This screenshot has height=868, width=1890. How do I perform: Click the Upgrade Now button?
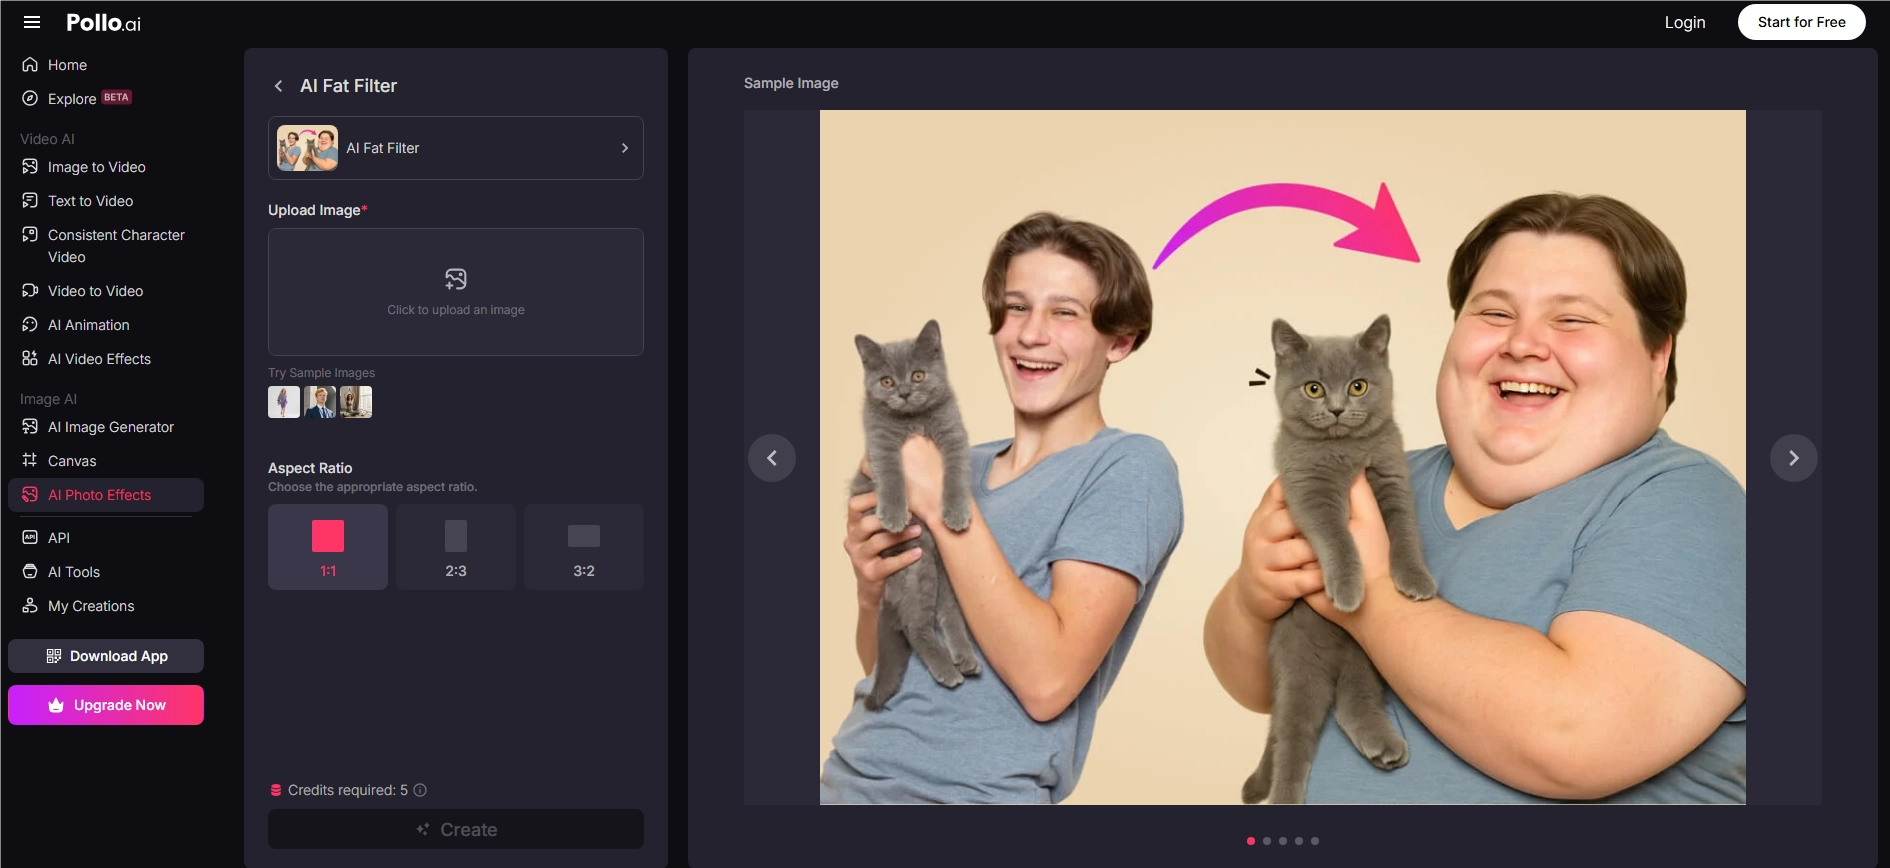[x=106, y=705]
